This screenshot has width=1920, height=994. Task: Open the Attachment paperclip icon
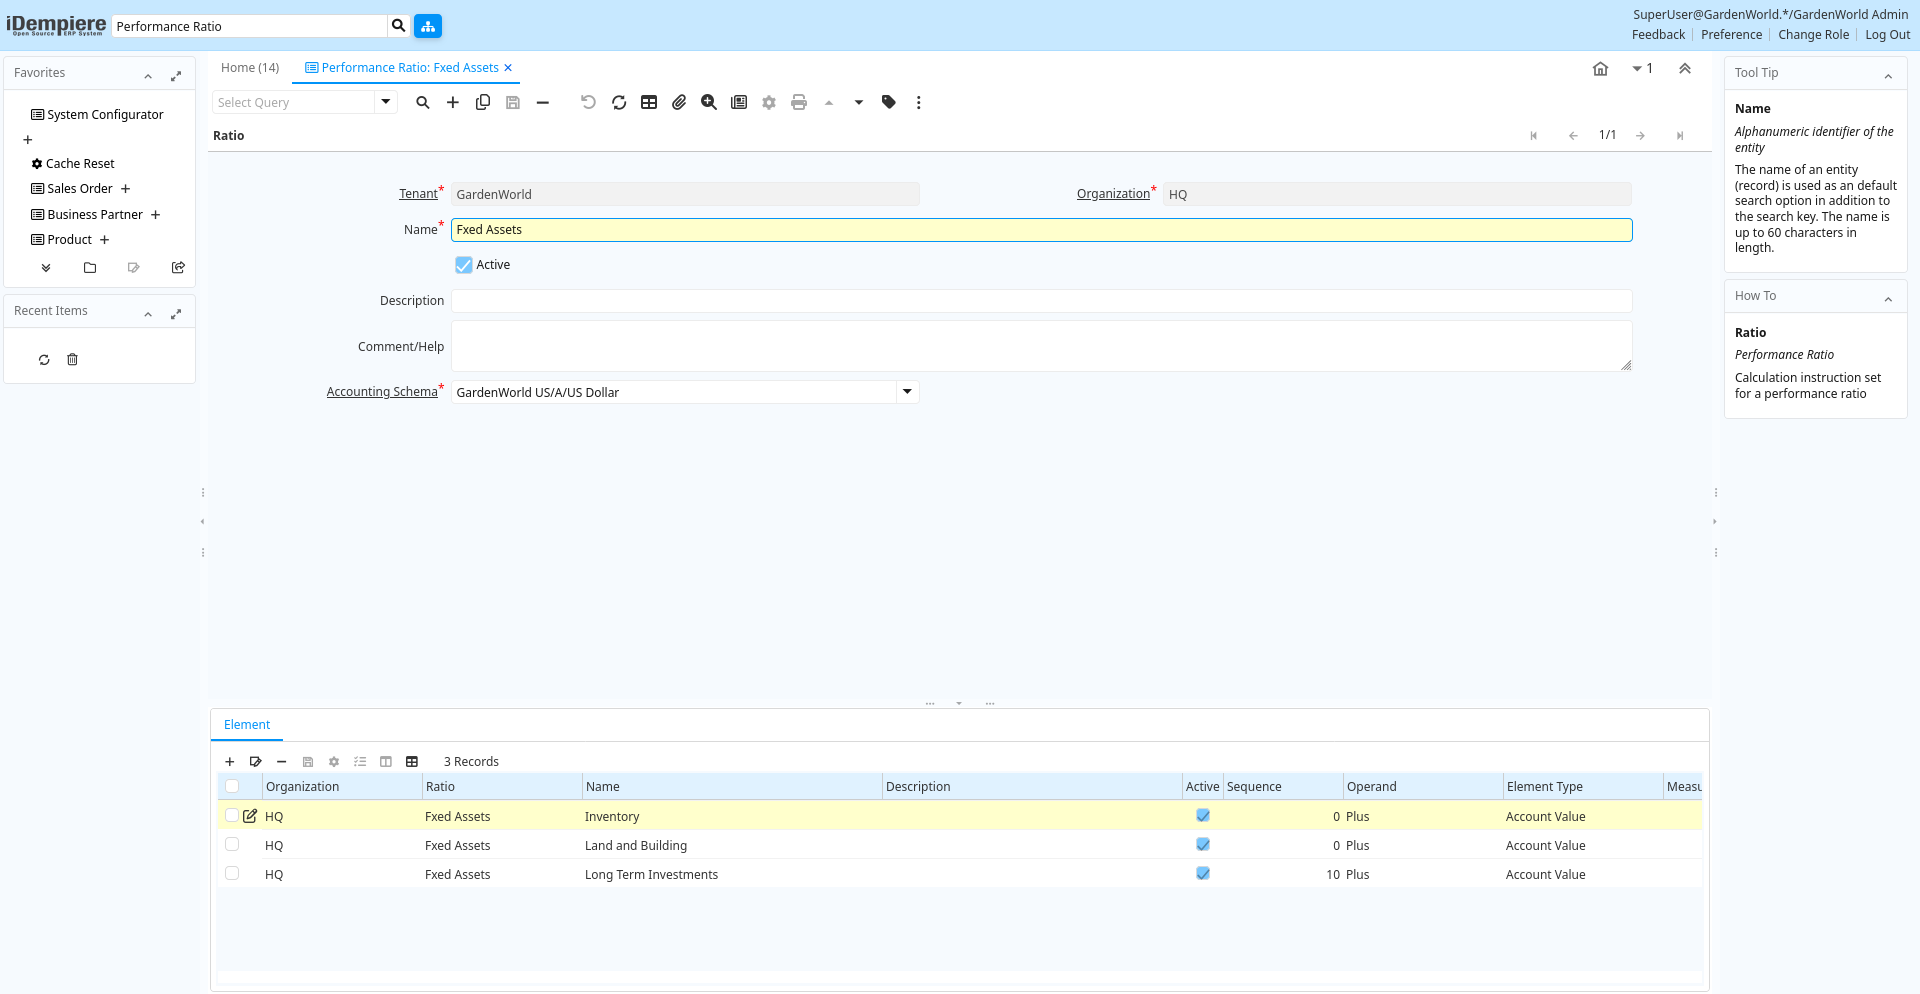coord(679,102)
